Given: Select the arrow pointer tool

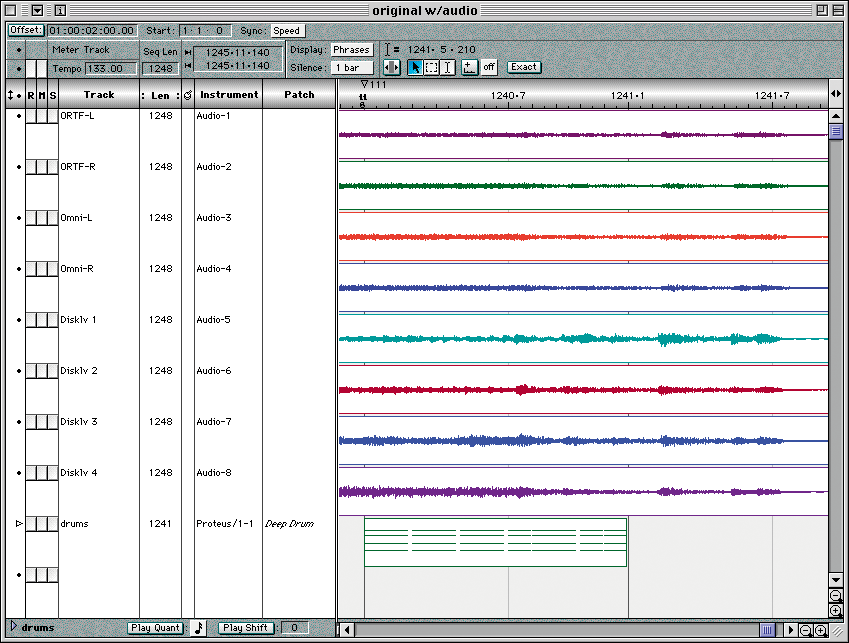Looking at the screenshot, I should tap(415, 67).
